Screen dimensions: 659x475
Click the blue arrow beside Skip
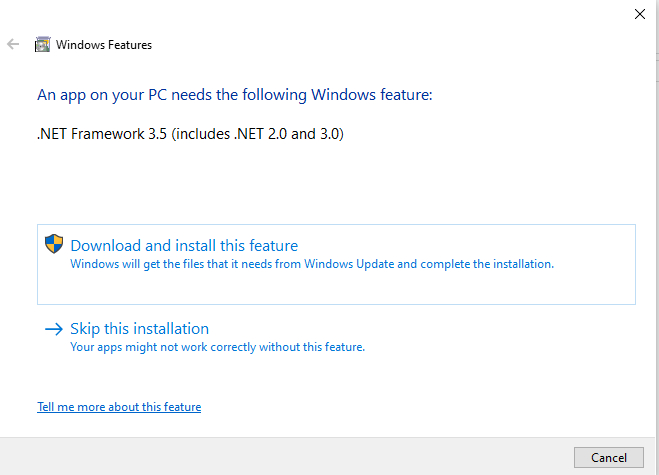[53, 328]
